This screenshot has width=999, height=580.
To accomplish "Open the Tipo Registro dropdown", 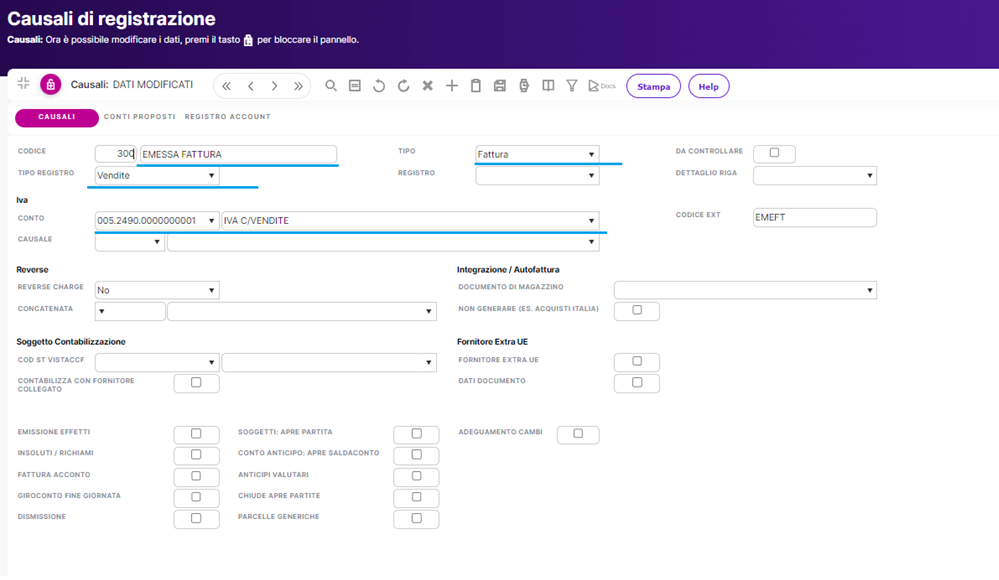I will click(x=157, y=175).
